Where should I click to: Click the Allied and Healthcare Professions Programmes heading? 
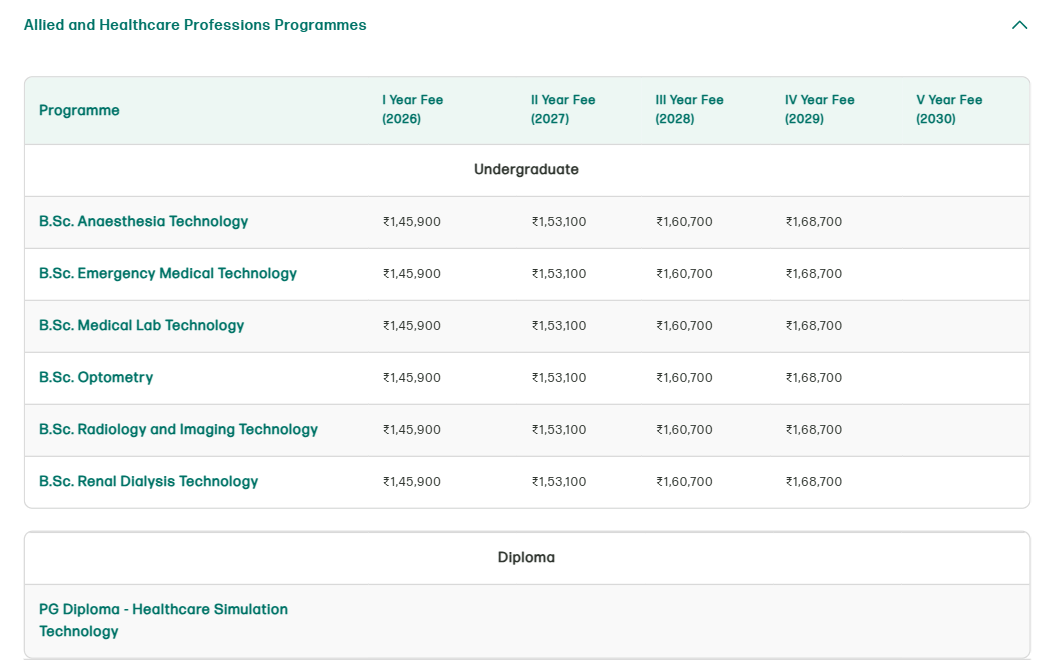point(195,24)
